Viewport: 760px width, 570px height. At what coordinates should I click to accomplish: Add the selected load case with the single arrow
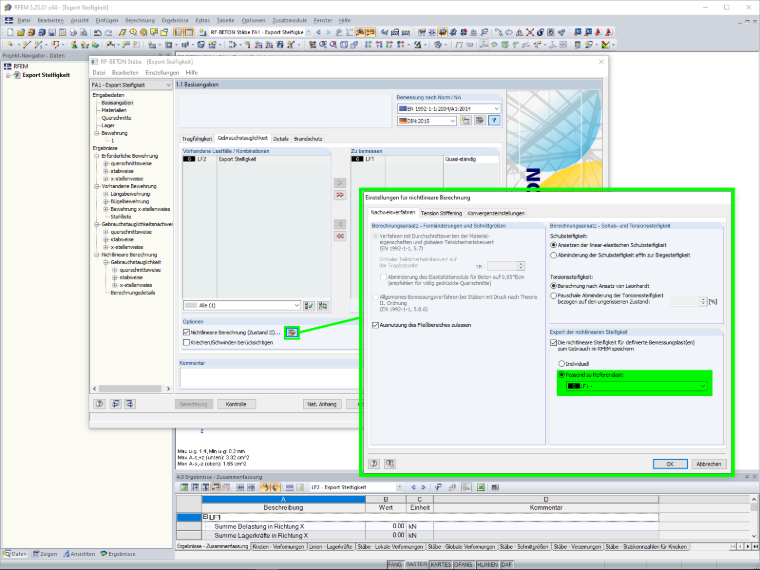[x=340, y=183]
